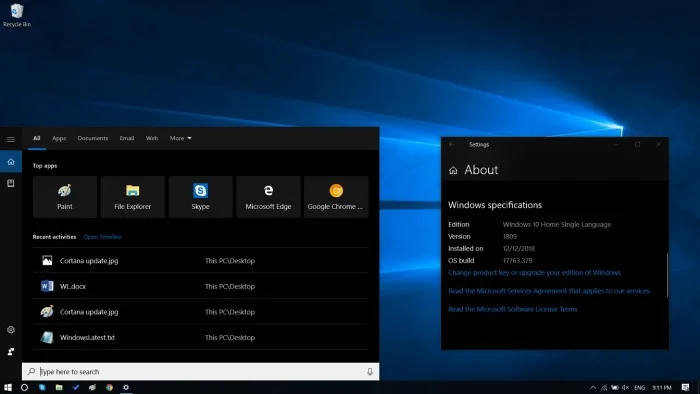Select the All search tab

click(x=37, y=138)
